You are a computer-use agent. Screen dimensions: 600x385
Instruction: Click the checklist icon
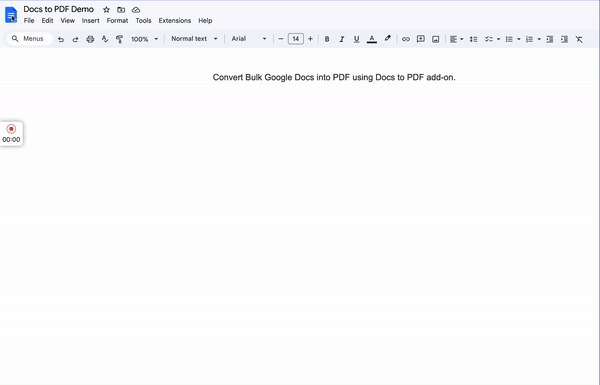(489, 39)
